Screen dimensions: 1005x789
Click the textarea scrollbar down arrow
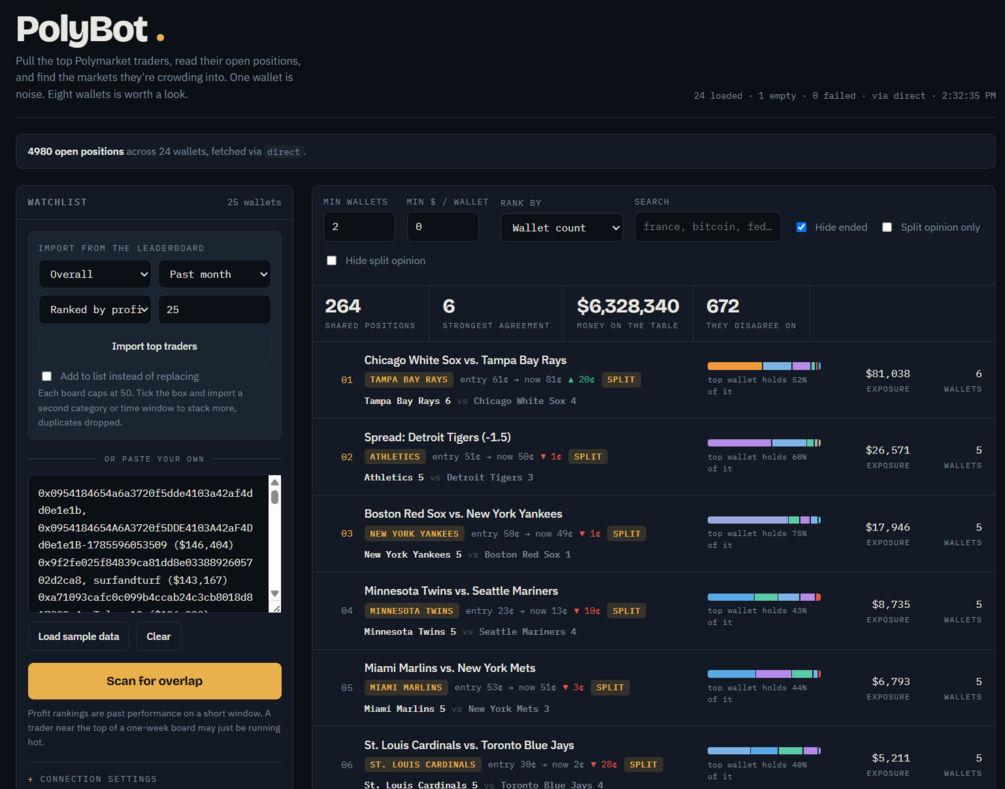tap(275, 594)
